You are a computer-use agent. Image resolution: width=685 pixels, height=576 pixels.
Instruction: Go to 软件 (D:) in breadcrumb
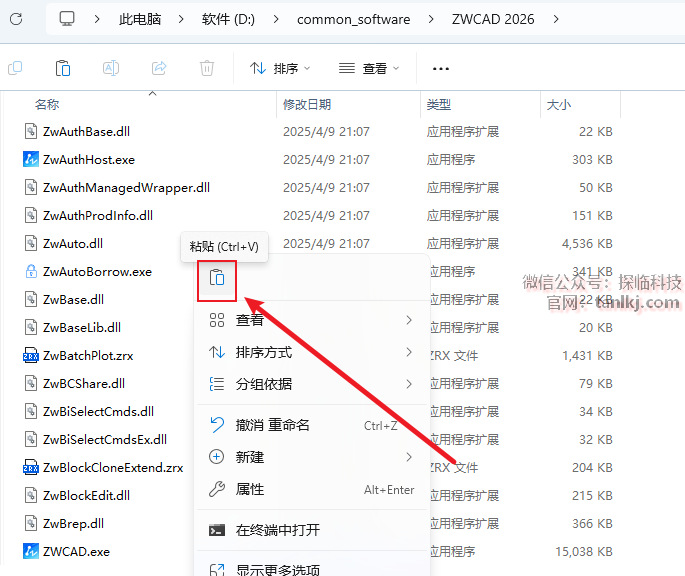point(228,19)
